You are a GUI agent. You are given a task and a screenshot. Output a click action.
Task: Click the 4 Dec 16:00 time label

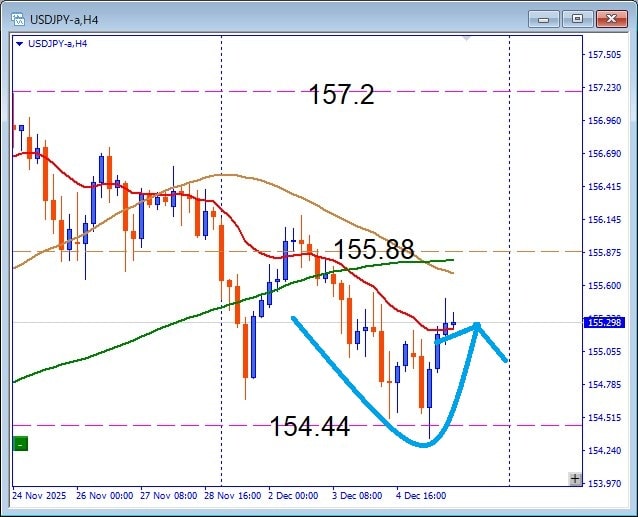pos(421,495)
